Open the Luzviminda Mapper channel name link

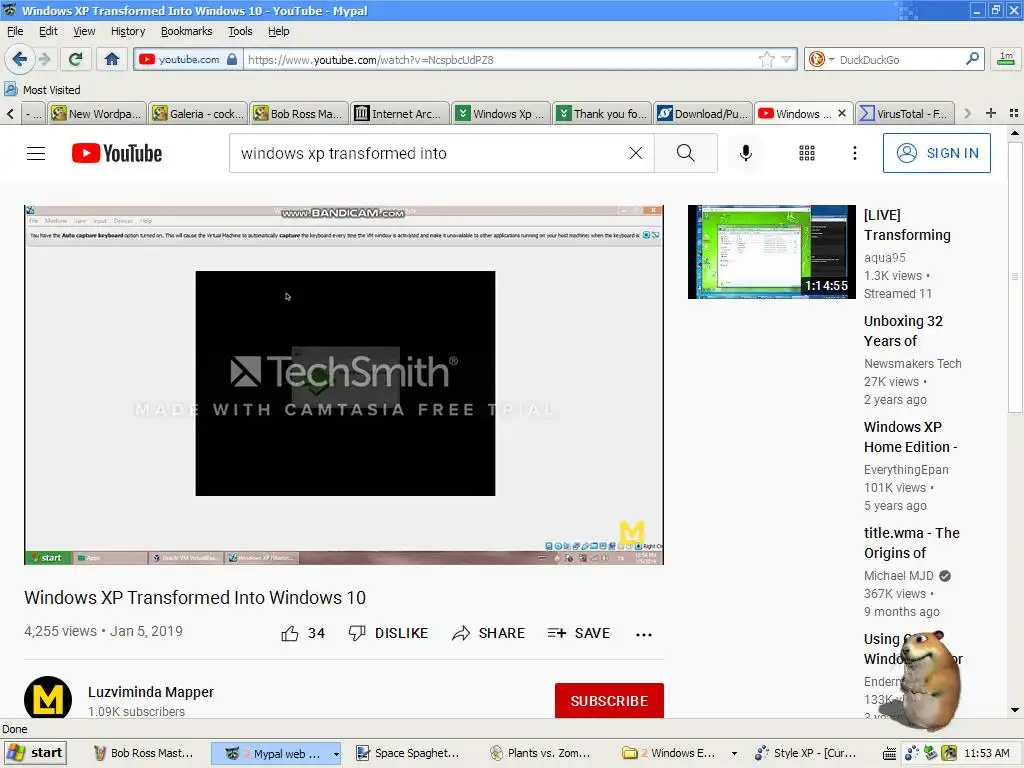[x=151, y=692]
